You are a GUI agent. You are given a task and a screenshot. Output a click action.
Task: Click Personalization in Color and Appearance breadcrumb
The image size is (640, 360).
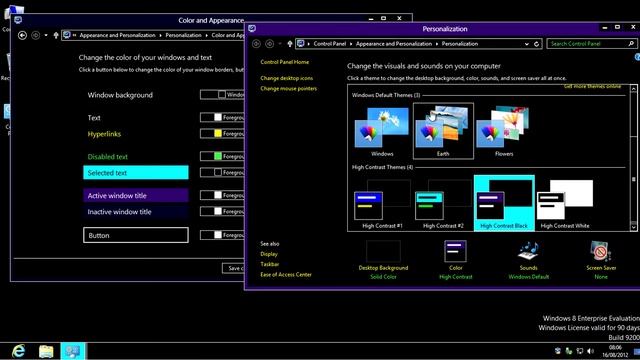click(183, 36)
